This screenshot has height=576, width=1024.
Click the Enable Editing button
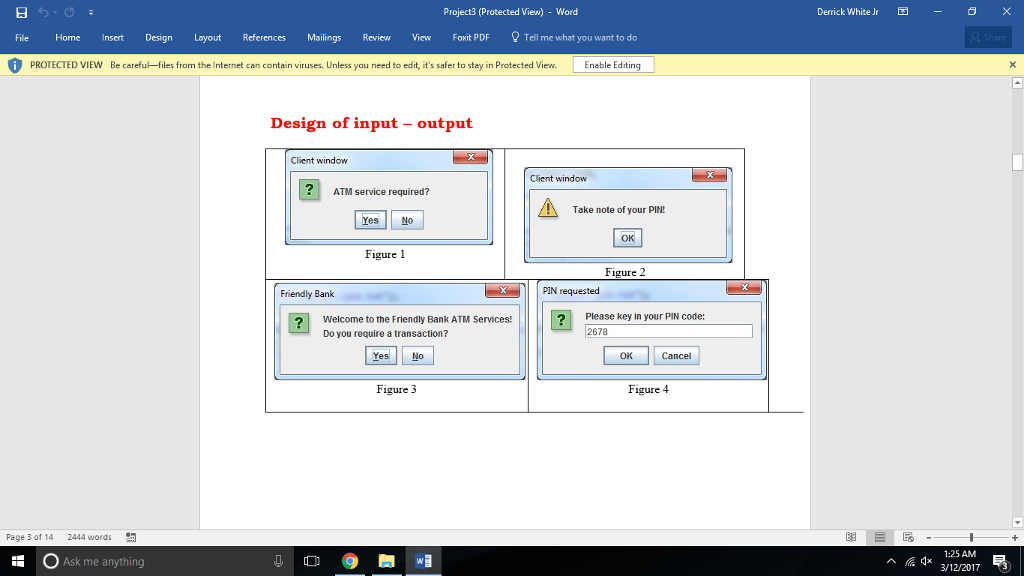[x=614, y=63]
